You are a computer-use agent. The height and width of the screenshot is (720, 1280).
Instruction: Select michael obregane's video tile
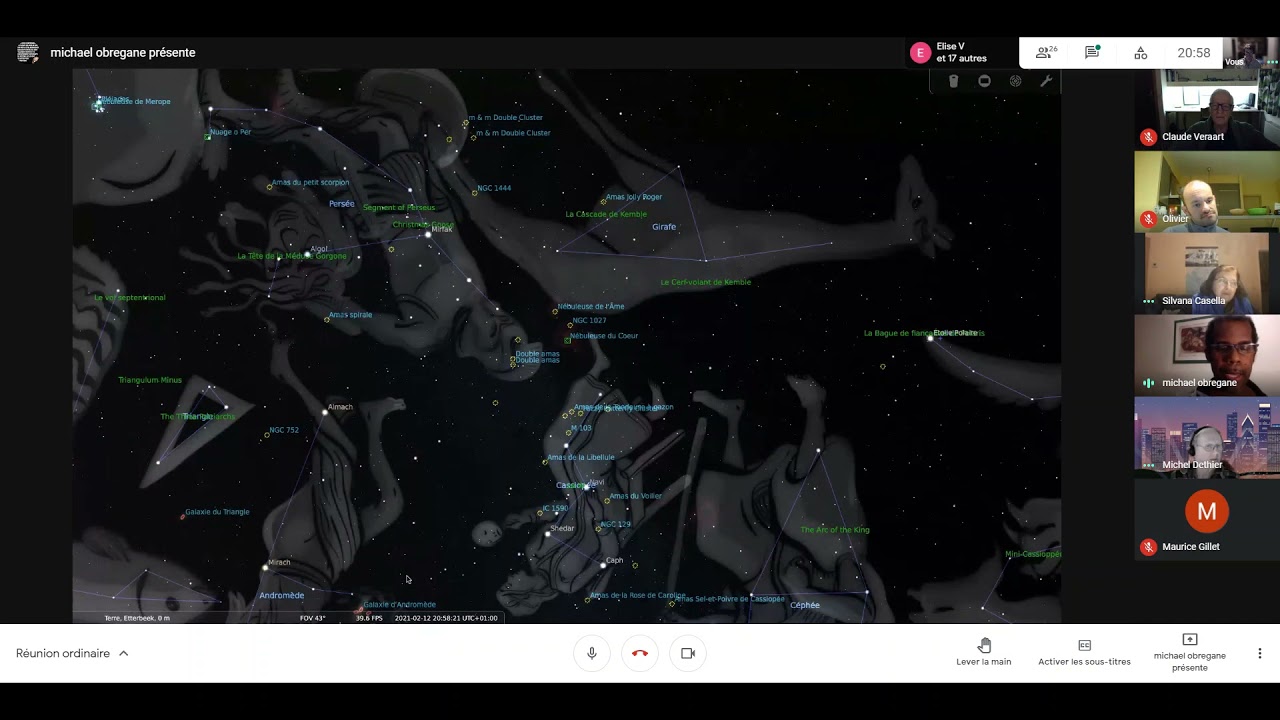(x=1207, y=355)
